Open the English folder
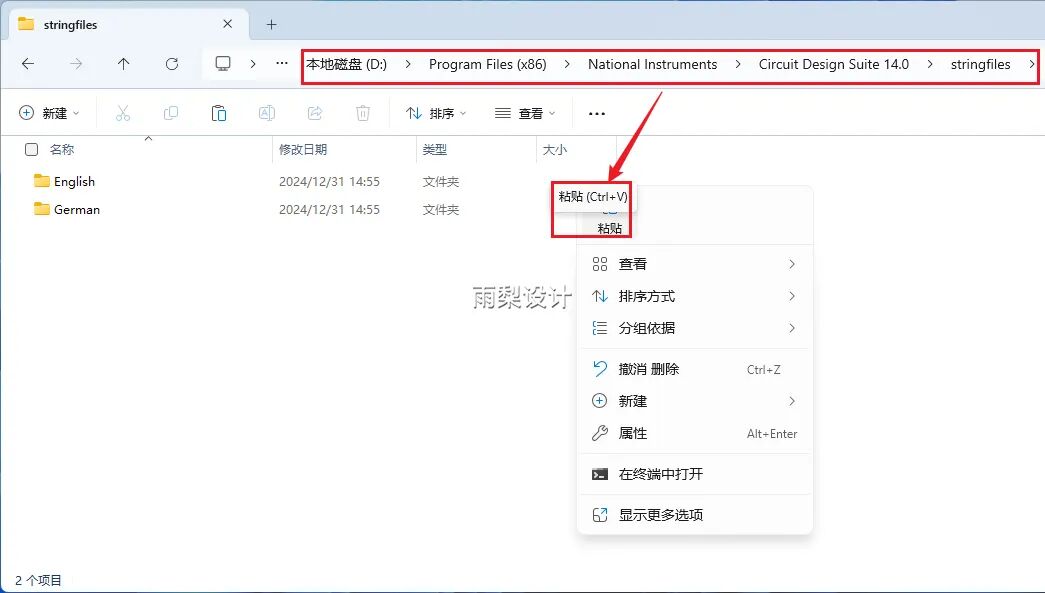This screenshot has width=1045, height=593. tap(73, 181)
